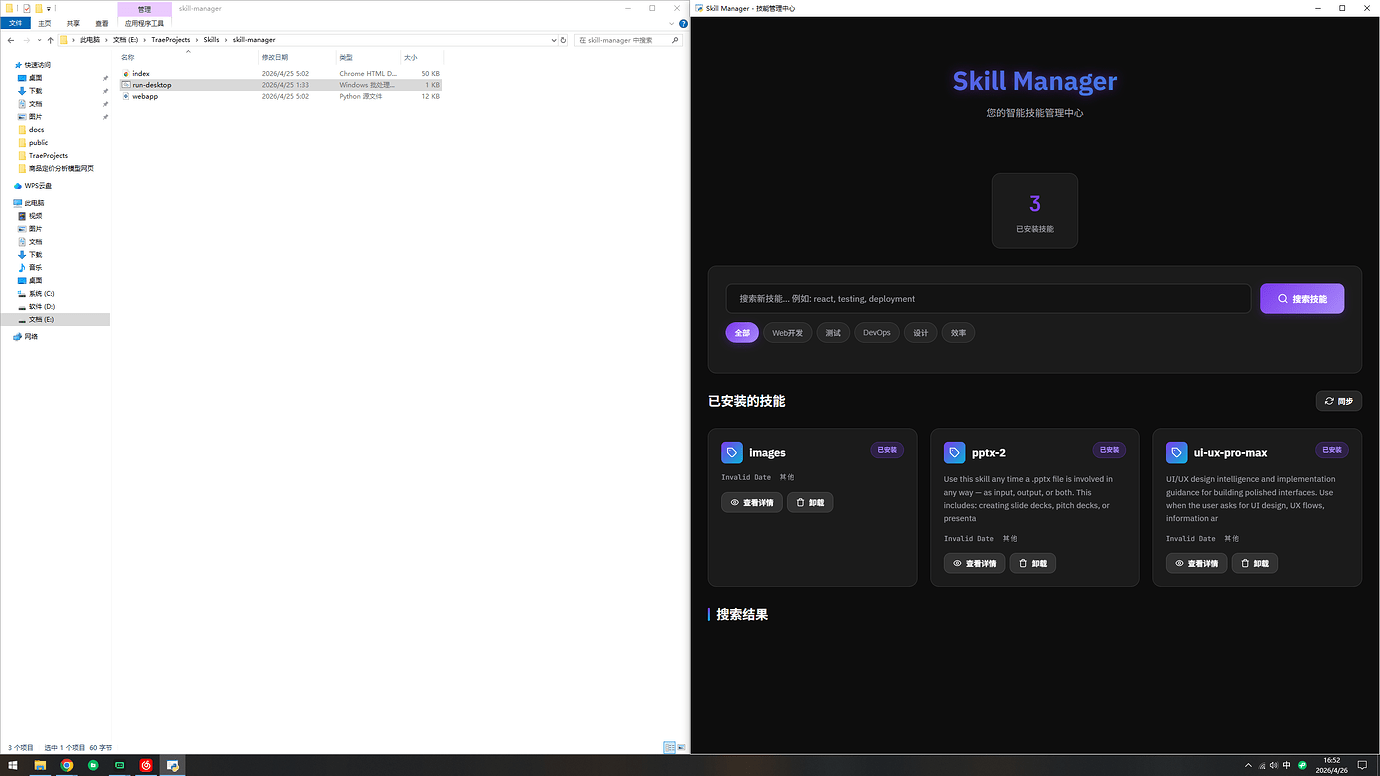1380x776 pixels.
Task: View details of the pptx-2 skill
Action: point(974,563)
